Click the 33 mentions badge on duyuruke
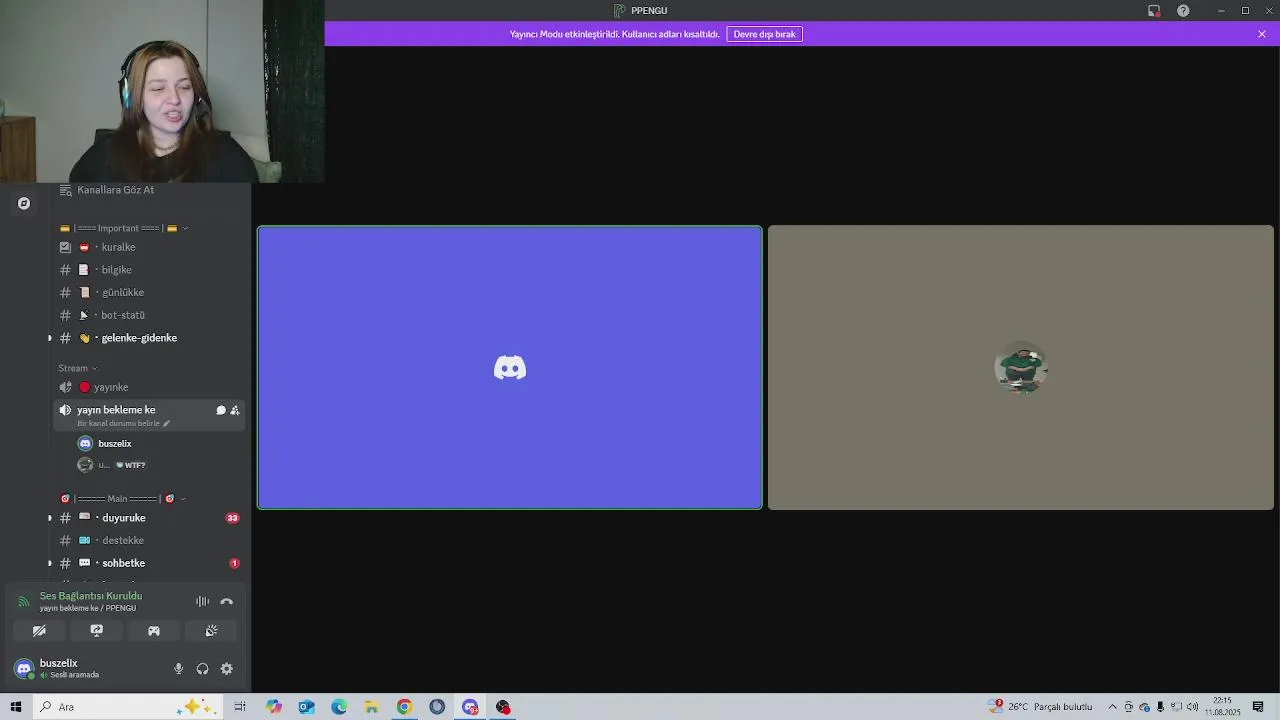This screenshot has width=1280, height=720. click(233, 518)
